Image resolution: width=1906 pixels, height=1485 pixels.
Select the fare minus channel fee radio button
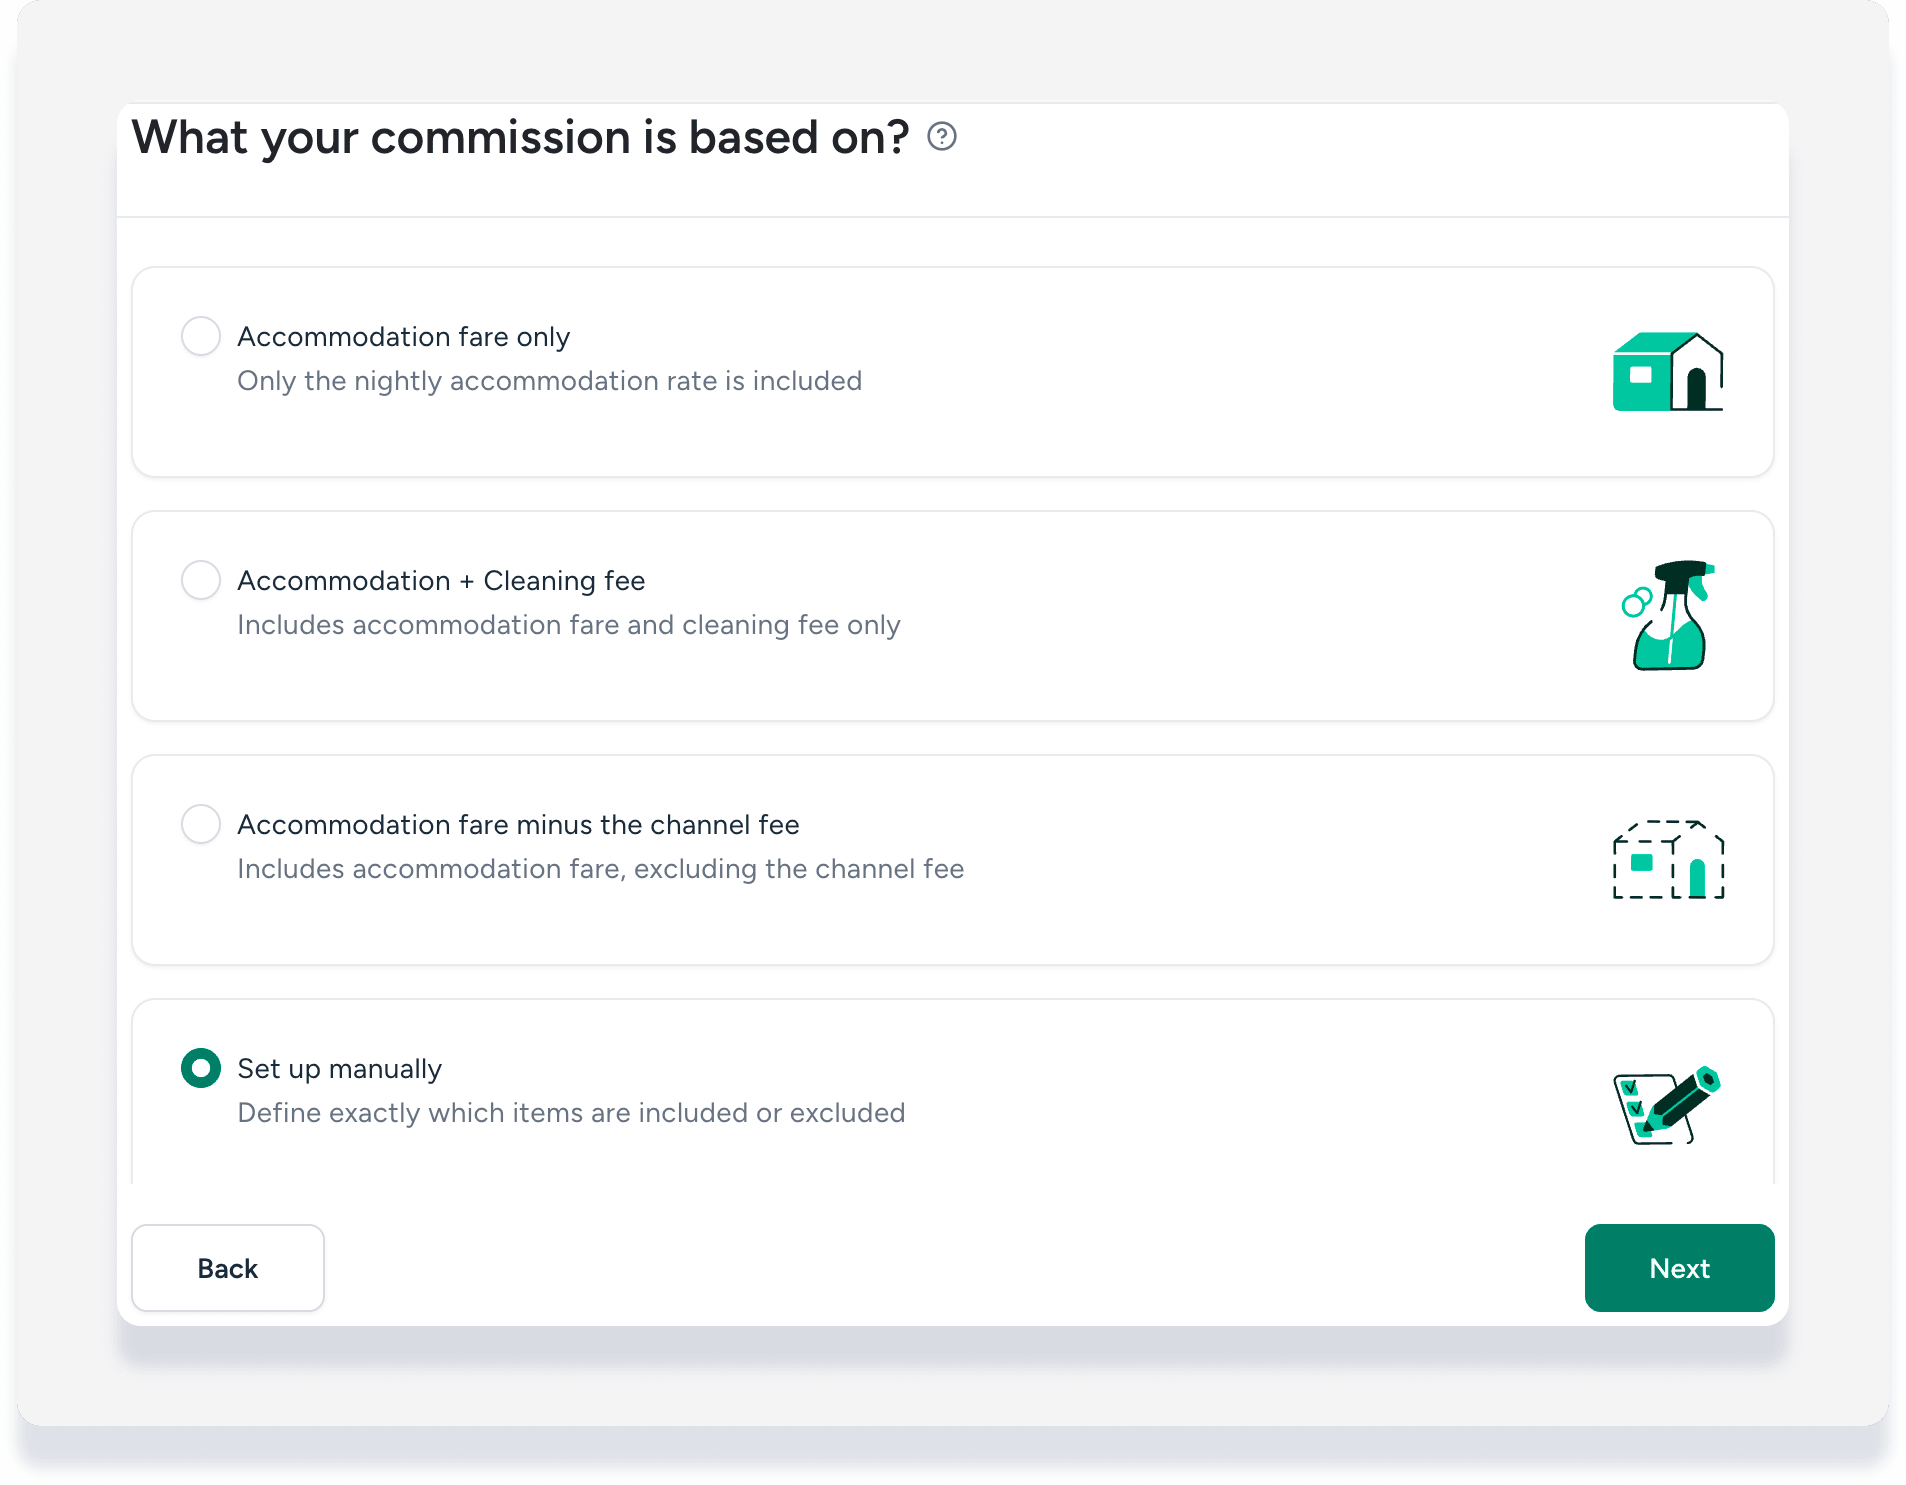201,824
